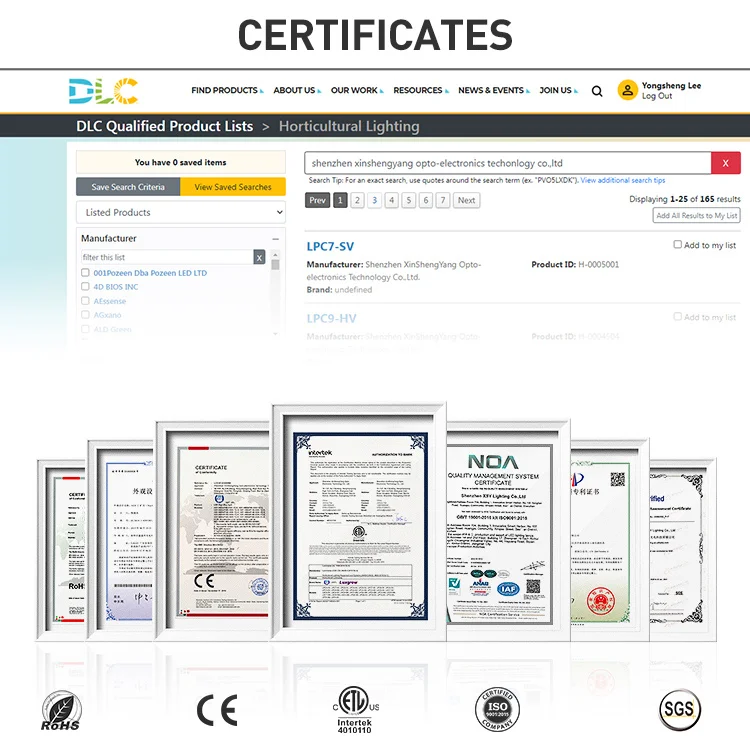The height and width of the screenshot is (749, 750).
Task: Go to results page 6
Action: pos(426,200)
